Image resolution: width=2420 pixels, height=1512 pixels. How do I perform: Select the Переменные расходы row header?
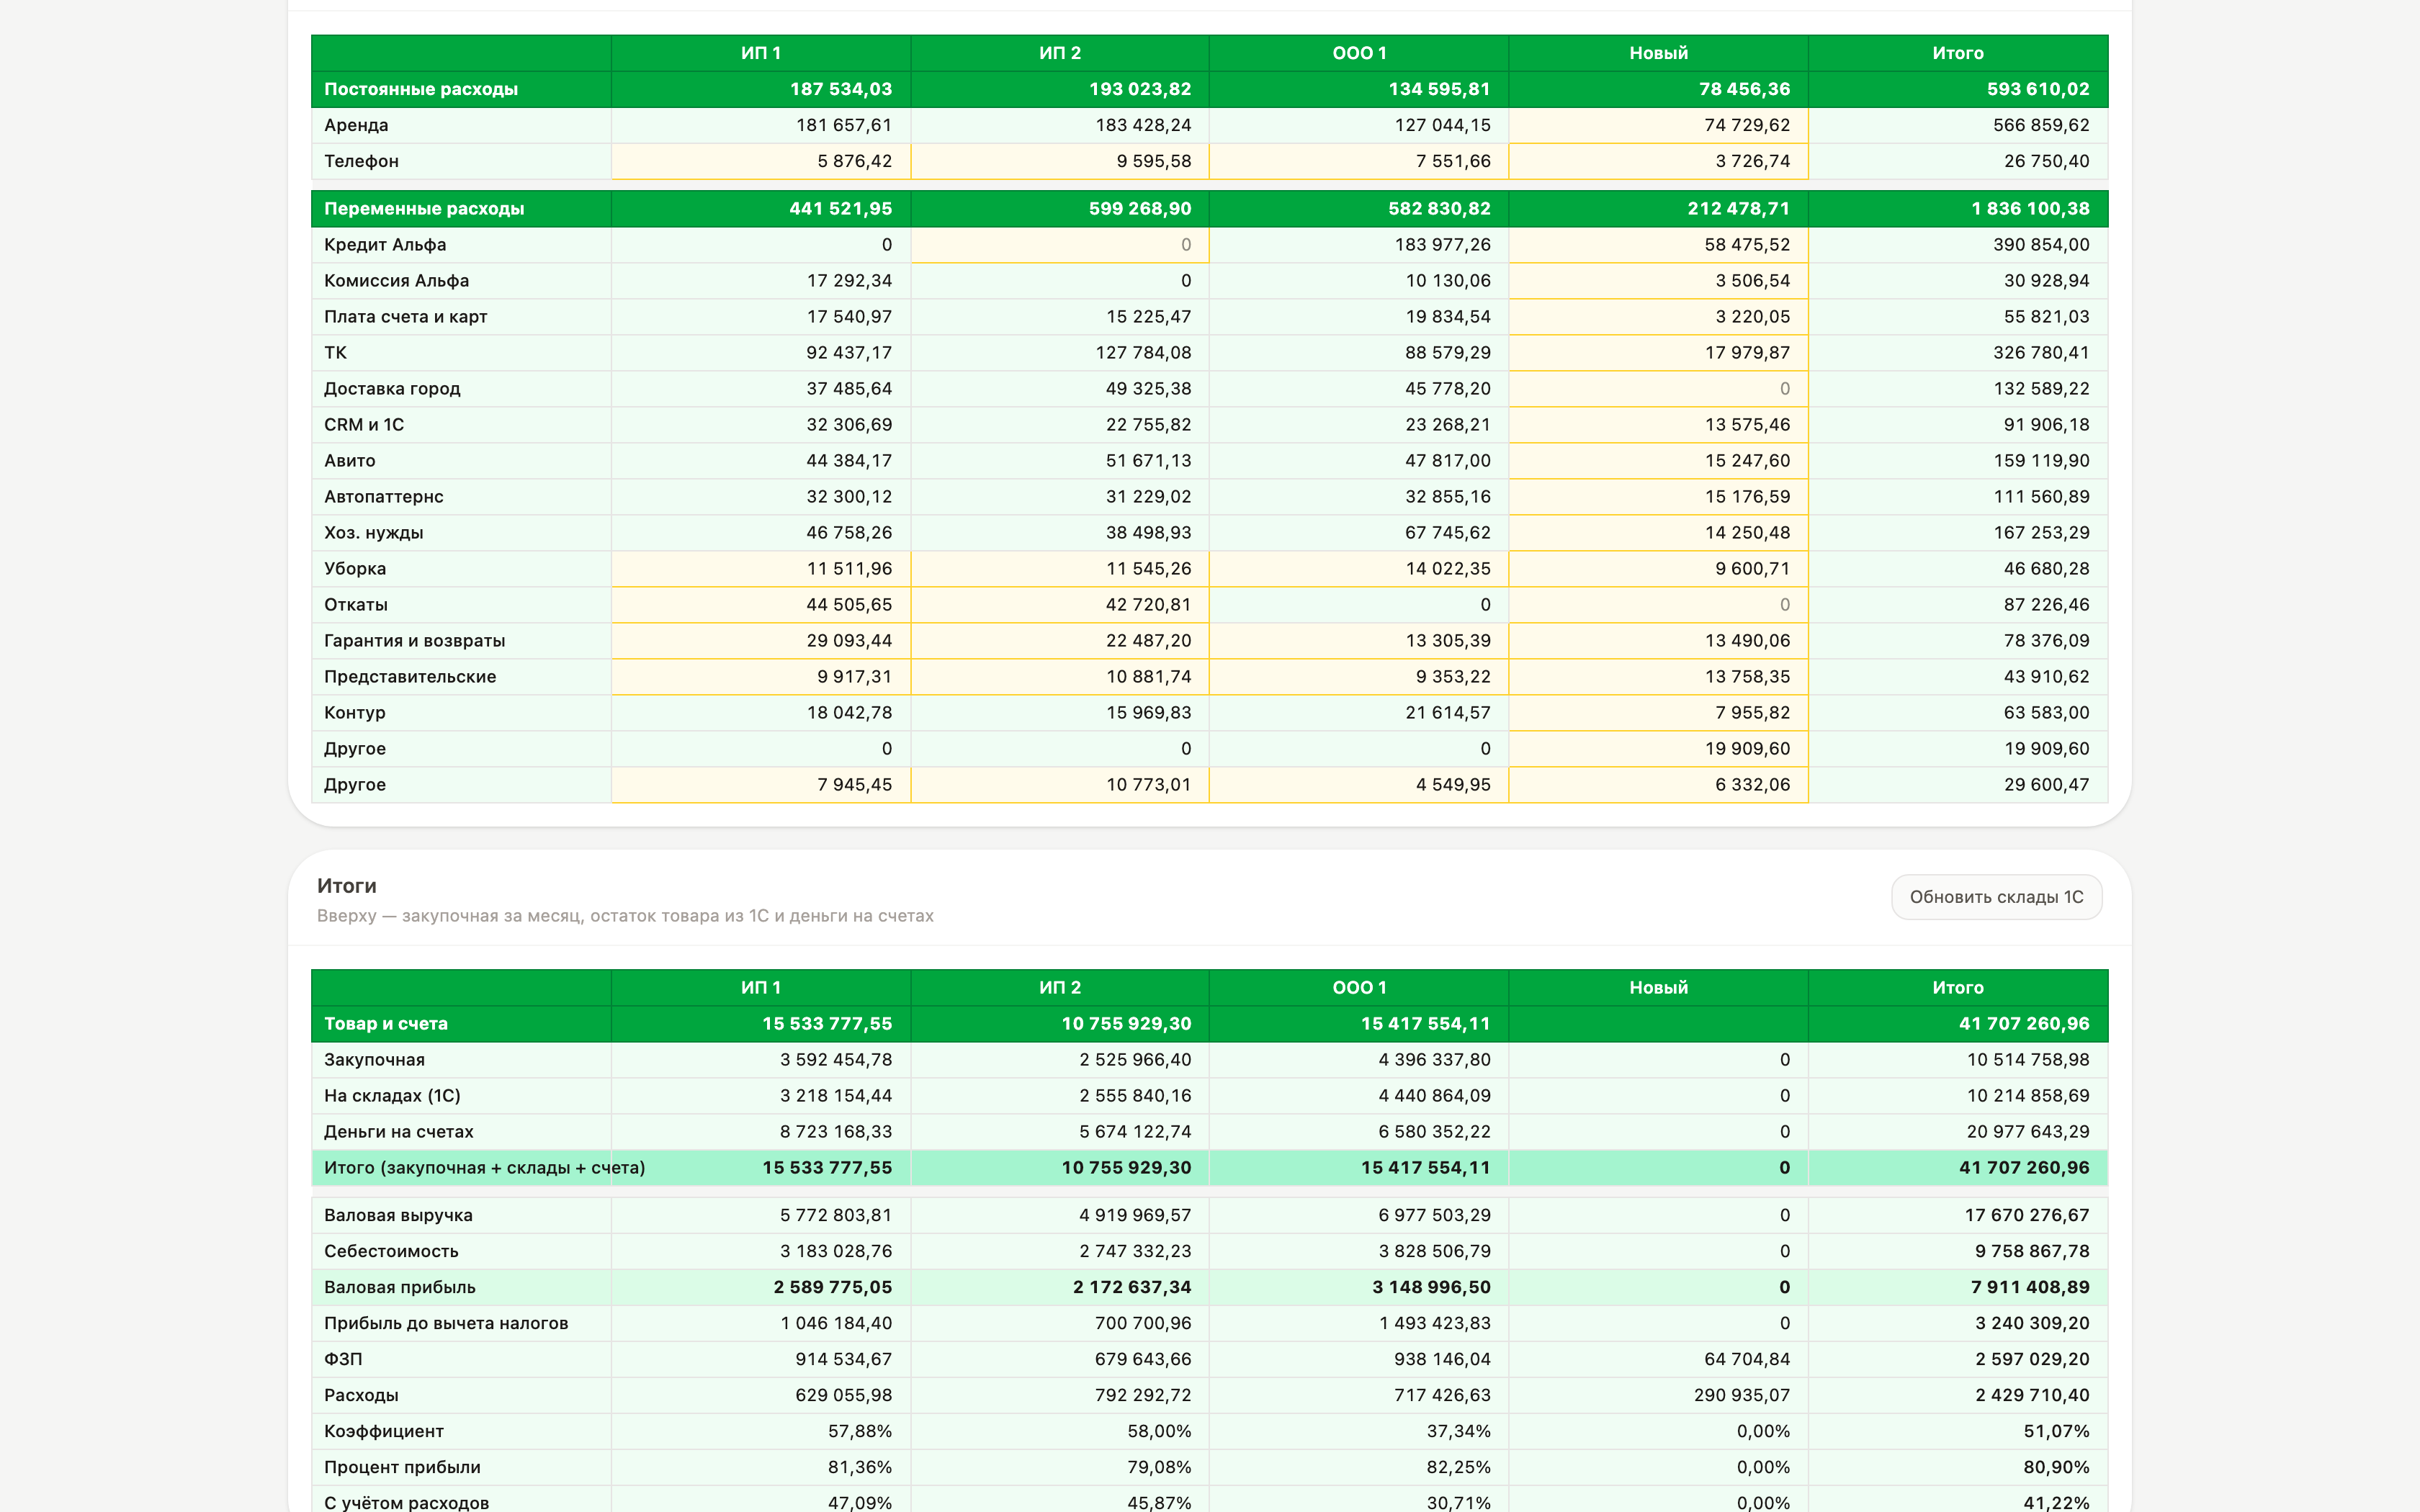tap(461, 209)
